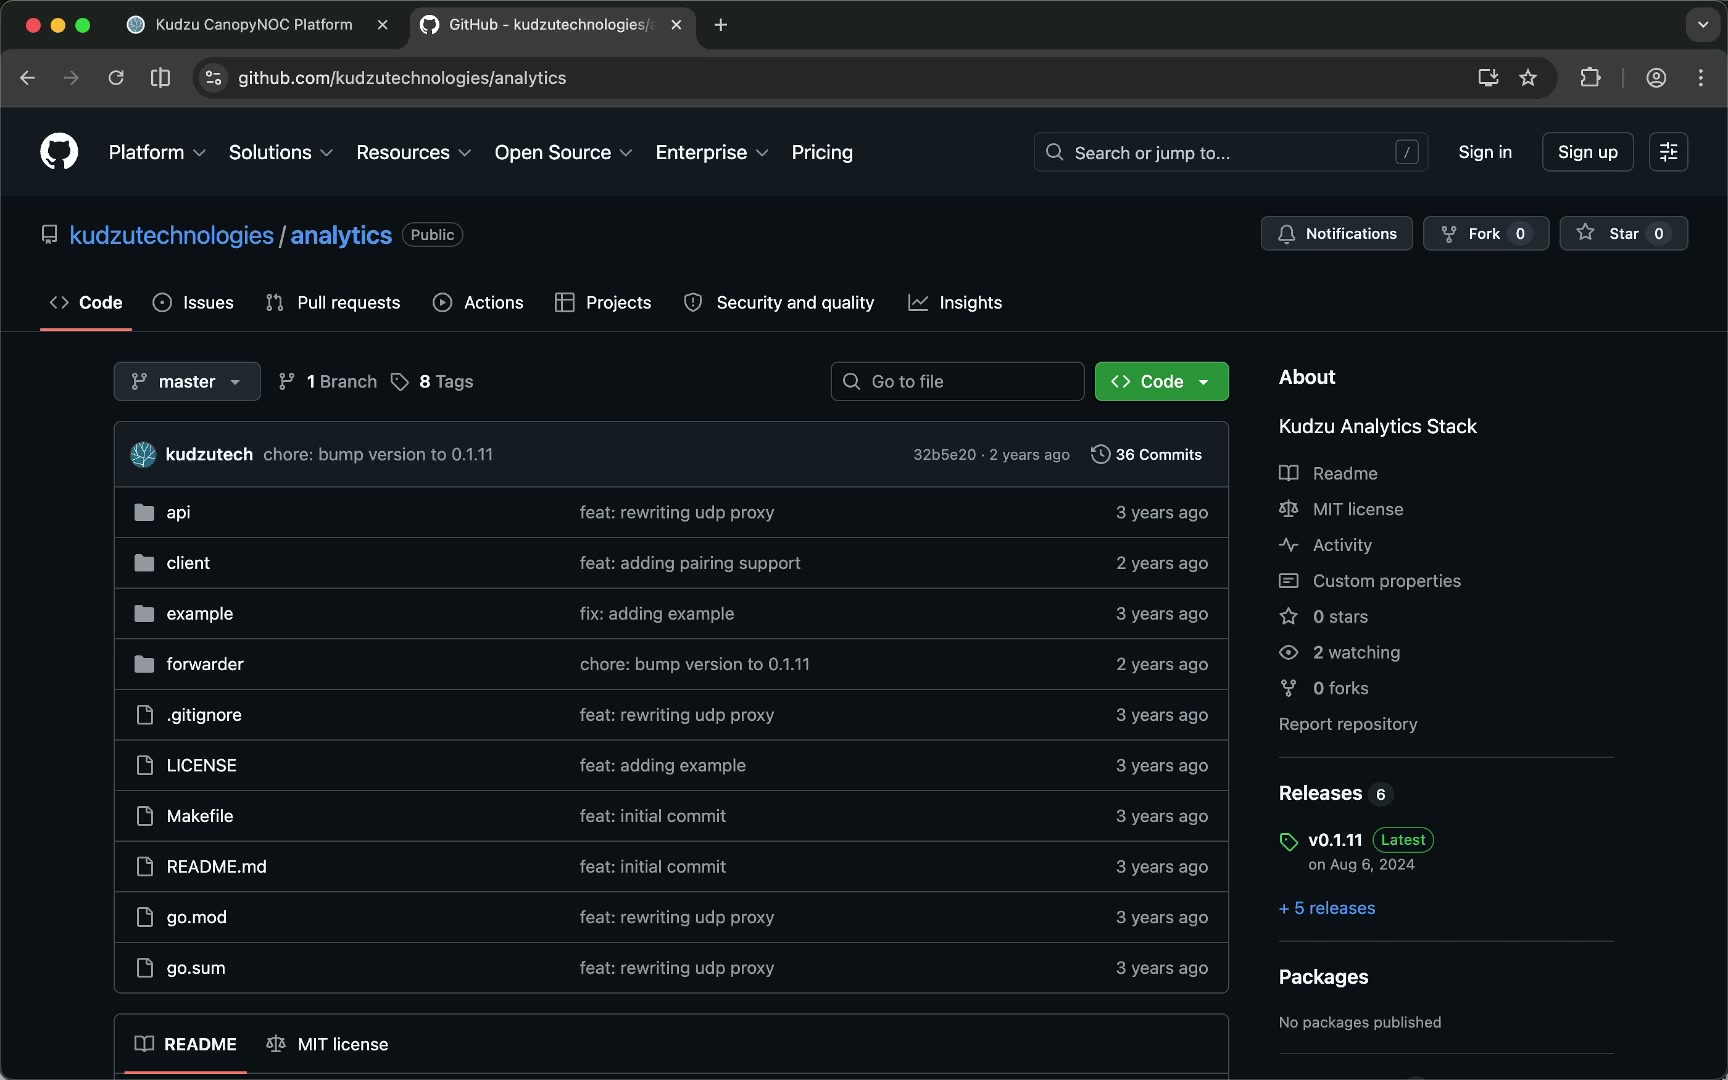Bookmark this page with the star icon
Image resolution: width=1728 pixels, height=1080 pixels.
[x=1528, y=78]
